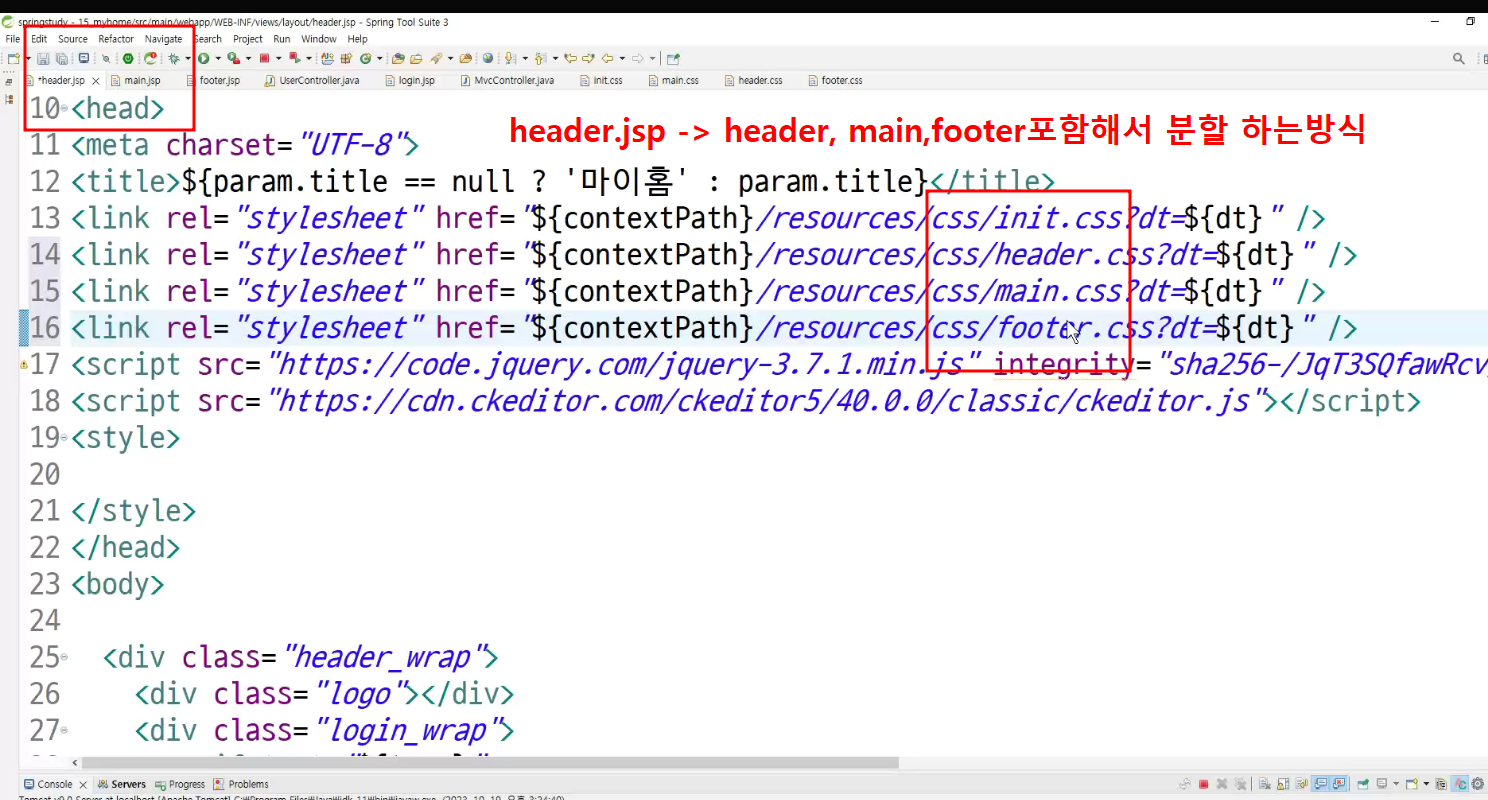Toggle Word Wrap in Console toolbar
Screen dimensions: 1488x800
tap(1301, 784)
